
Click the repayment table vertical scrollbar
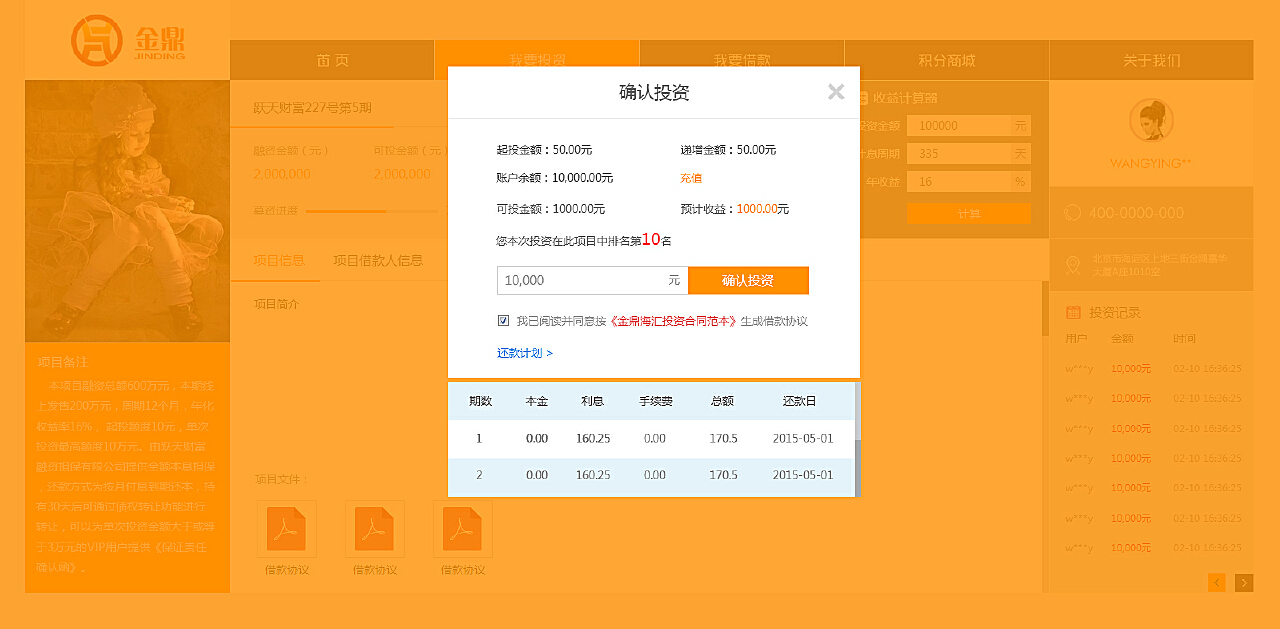(857, 440)
